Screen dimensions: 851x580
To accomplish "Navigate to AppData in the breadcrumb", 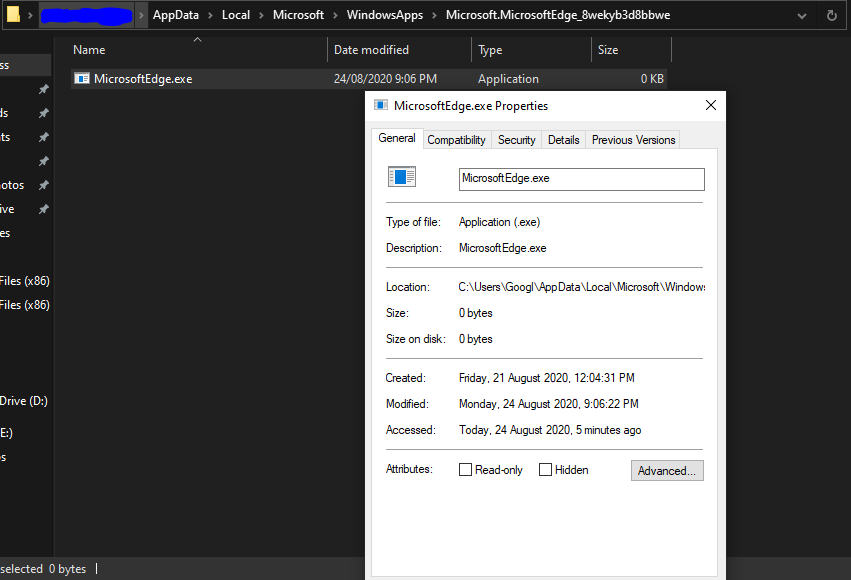I will click(x=176, y=15).
